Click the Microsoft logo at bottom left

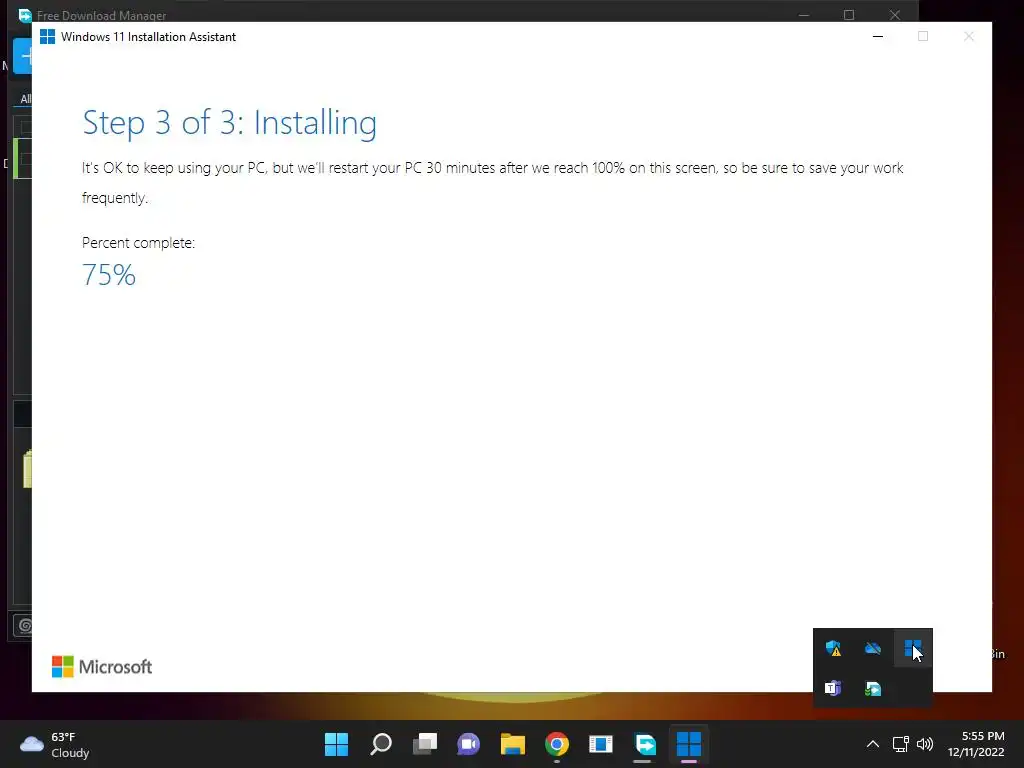click(x=102, y=667)
